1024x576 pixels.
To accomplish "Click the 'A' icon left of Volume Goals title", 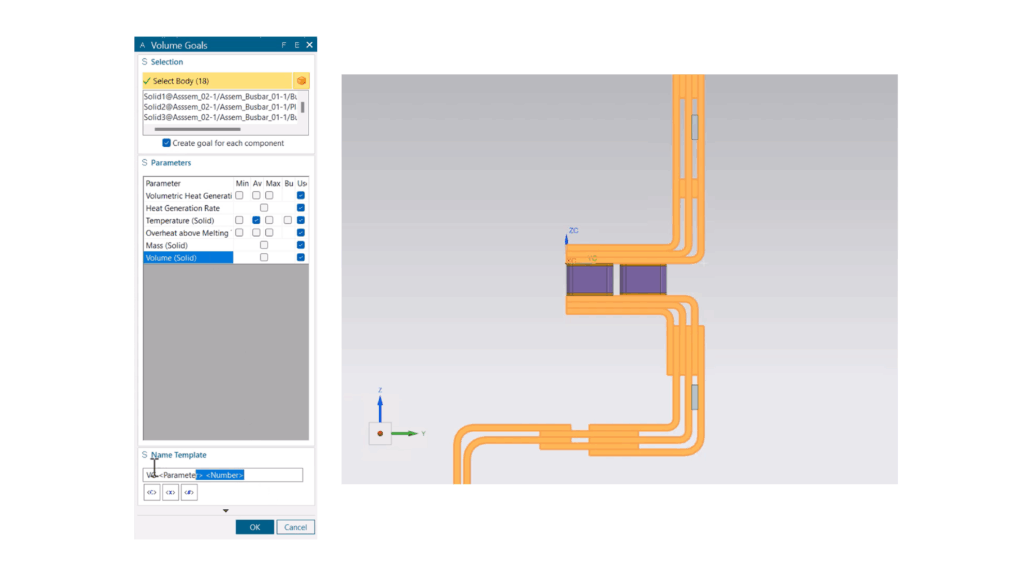I will click(142, 45).
